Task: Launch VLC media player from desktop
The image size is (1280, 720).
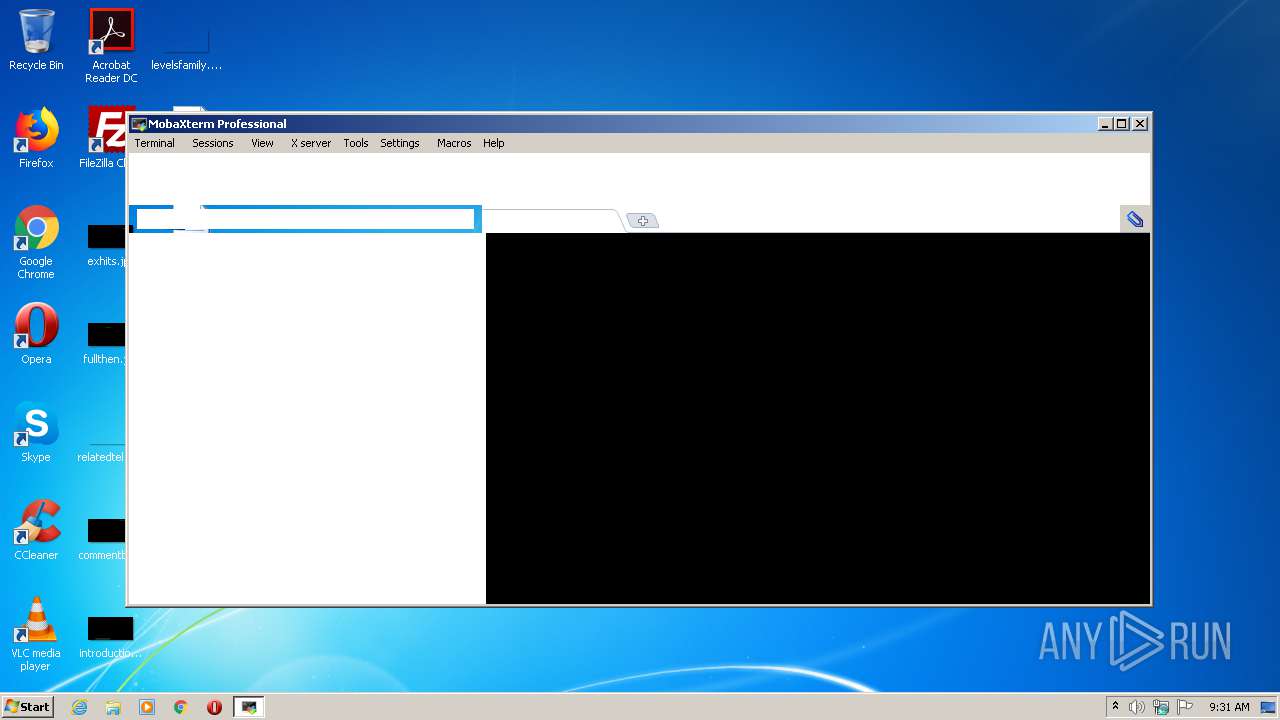Action: pos(36,634)
